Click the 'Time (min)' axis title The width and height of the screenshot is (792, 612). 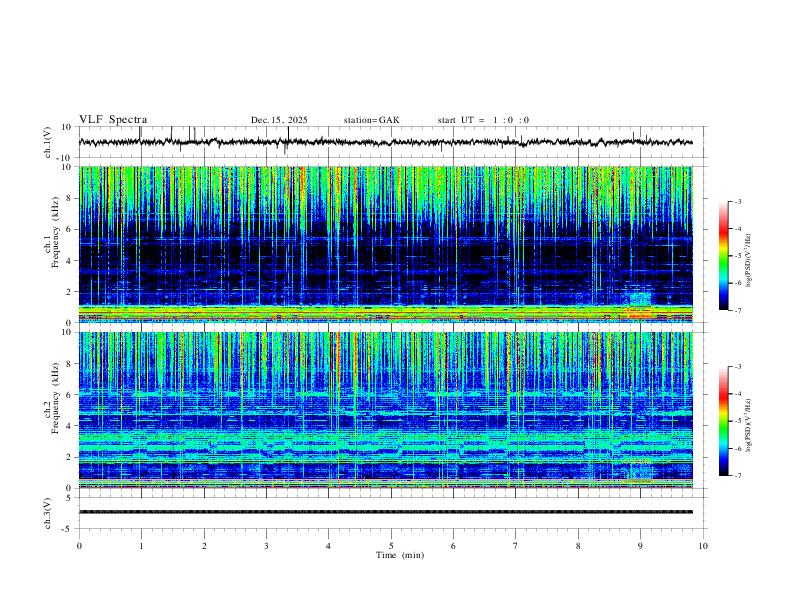tap(400, 555)
